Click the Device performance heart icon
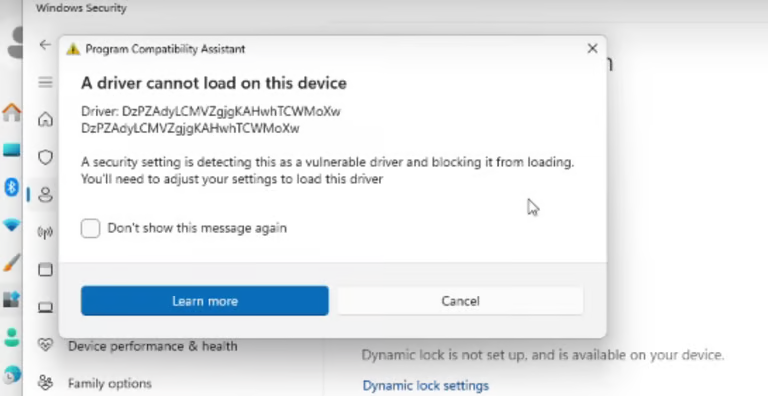 point(45,345)
